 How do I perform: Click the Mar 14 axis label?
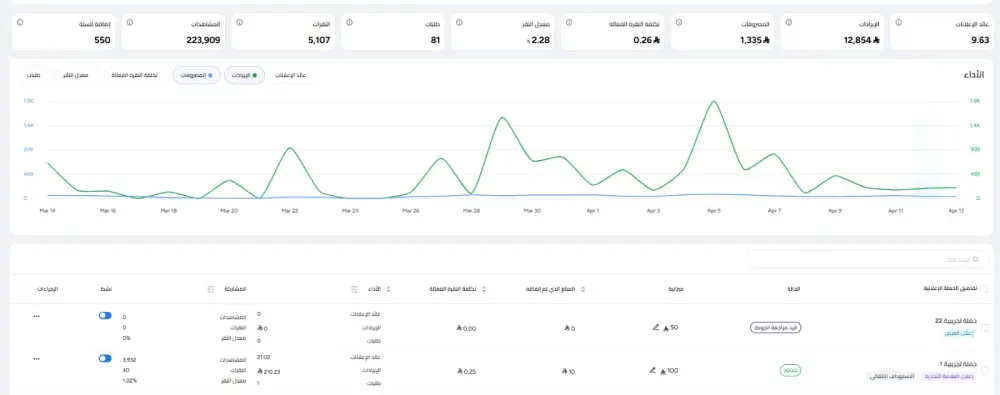[47, 210]
